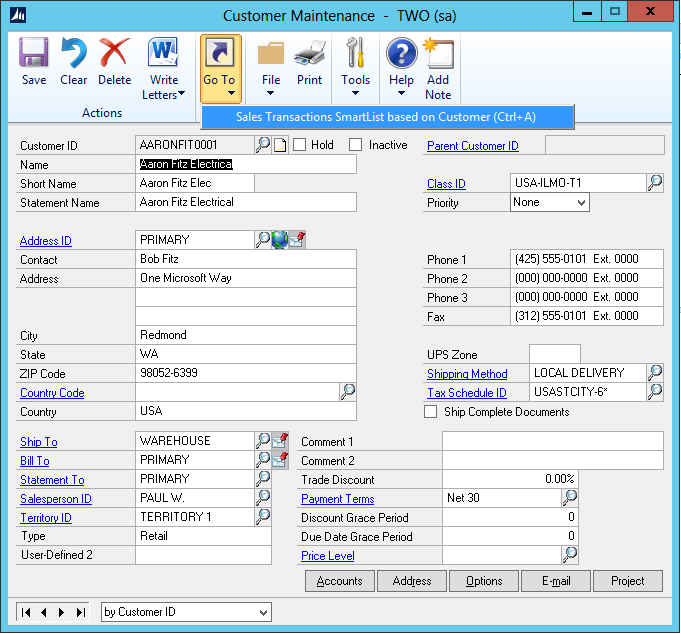Image resolution: width=681 pixels, height=634 pixels.
Task: Click the Trade Discount field
Action: pos(510,479)
